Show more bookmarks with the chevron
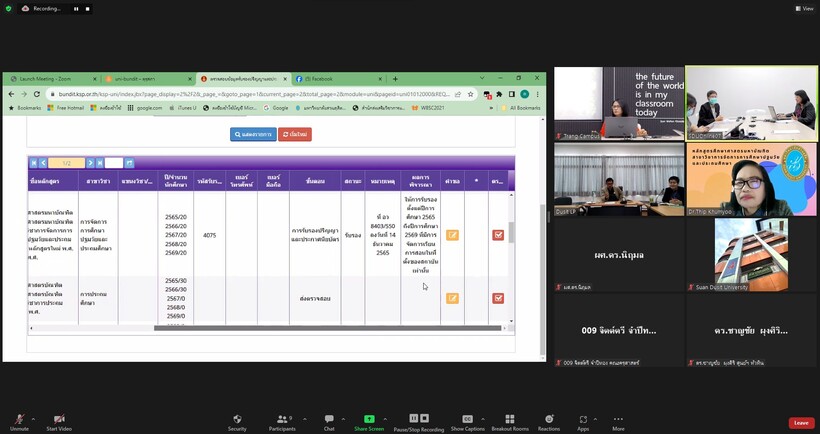The width and height of the screenshot is (820, 434). click(x=491, y=108)
